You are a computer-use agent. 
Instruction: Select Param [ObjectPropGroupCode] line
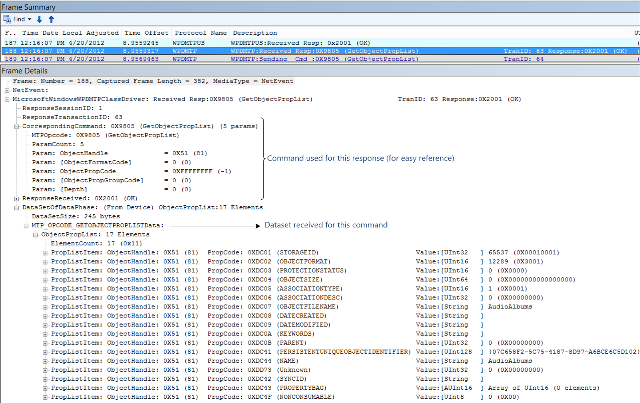(x=111, y=180)
